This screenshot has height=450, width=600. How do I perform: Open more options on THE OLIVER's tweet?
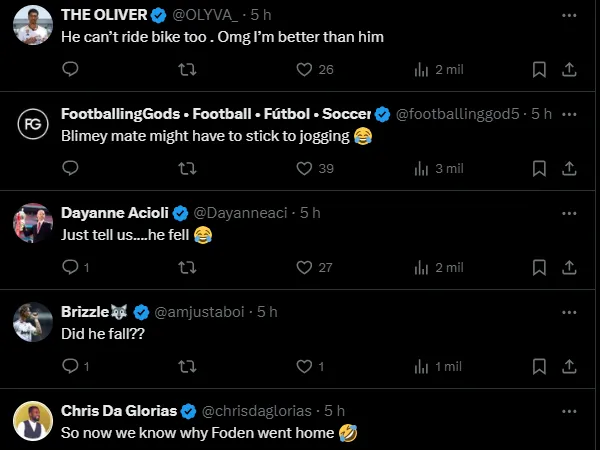569,16
